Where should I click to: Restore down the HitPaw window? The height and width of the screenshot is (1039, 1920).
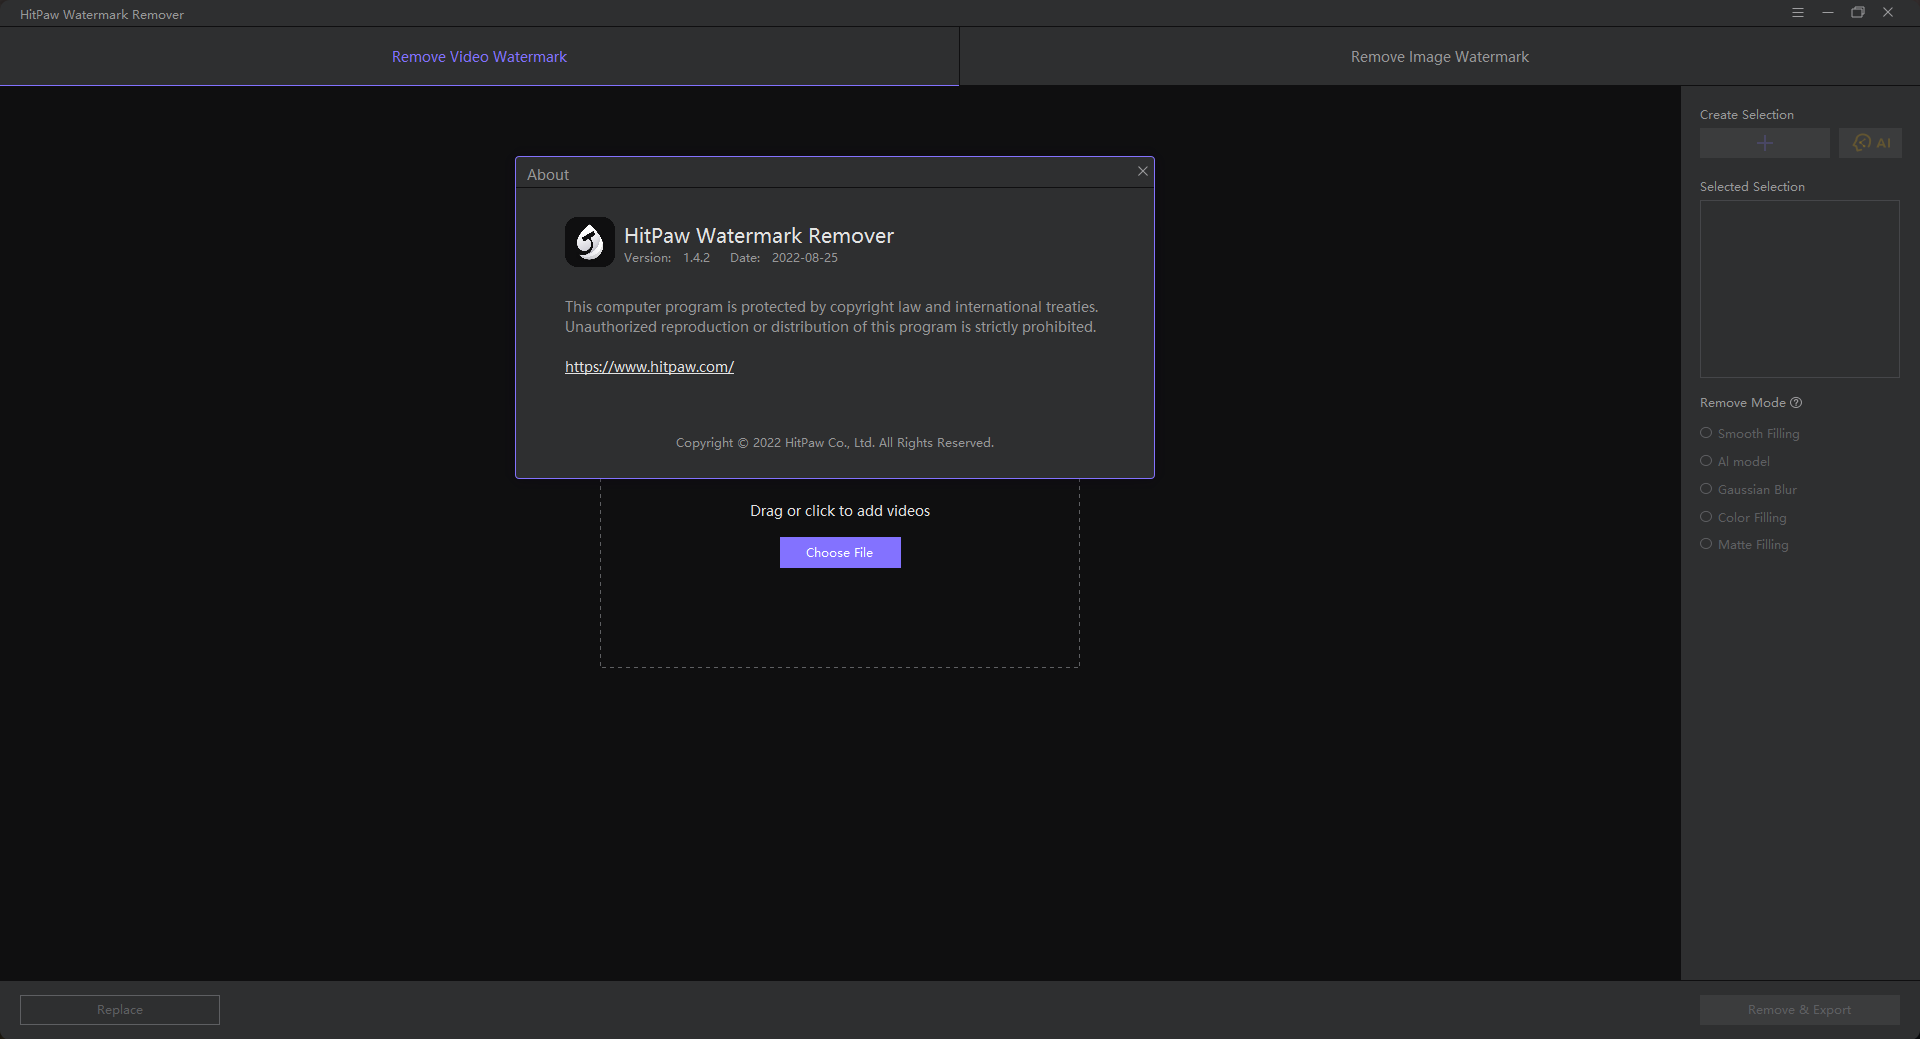[1858, 13]
